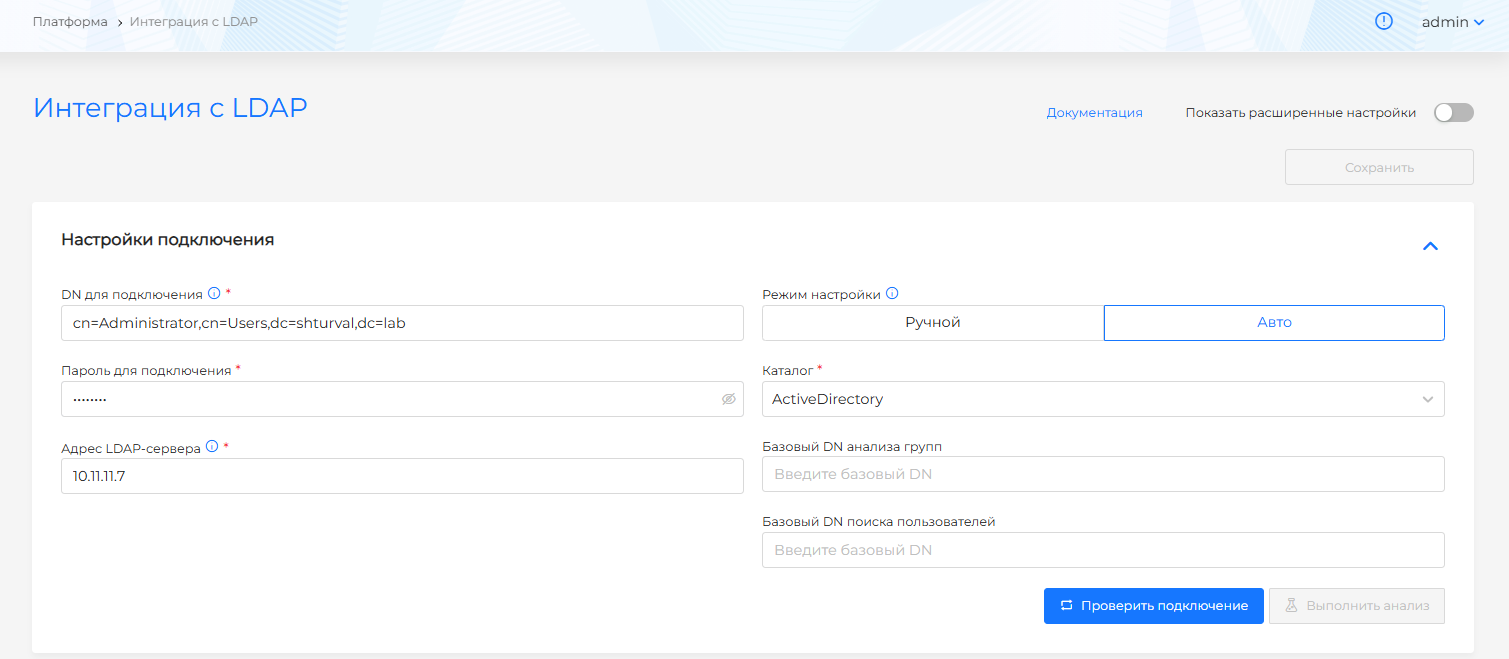Show password using the crossed-eye icon
The image size is (1509, 659).
(728, 399)
